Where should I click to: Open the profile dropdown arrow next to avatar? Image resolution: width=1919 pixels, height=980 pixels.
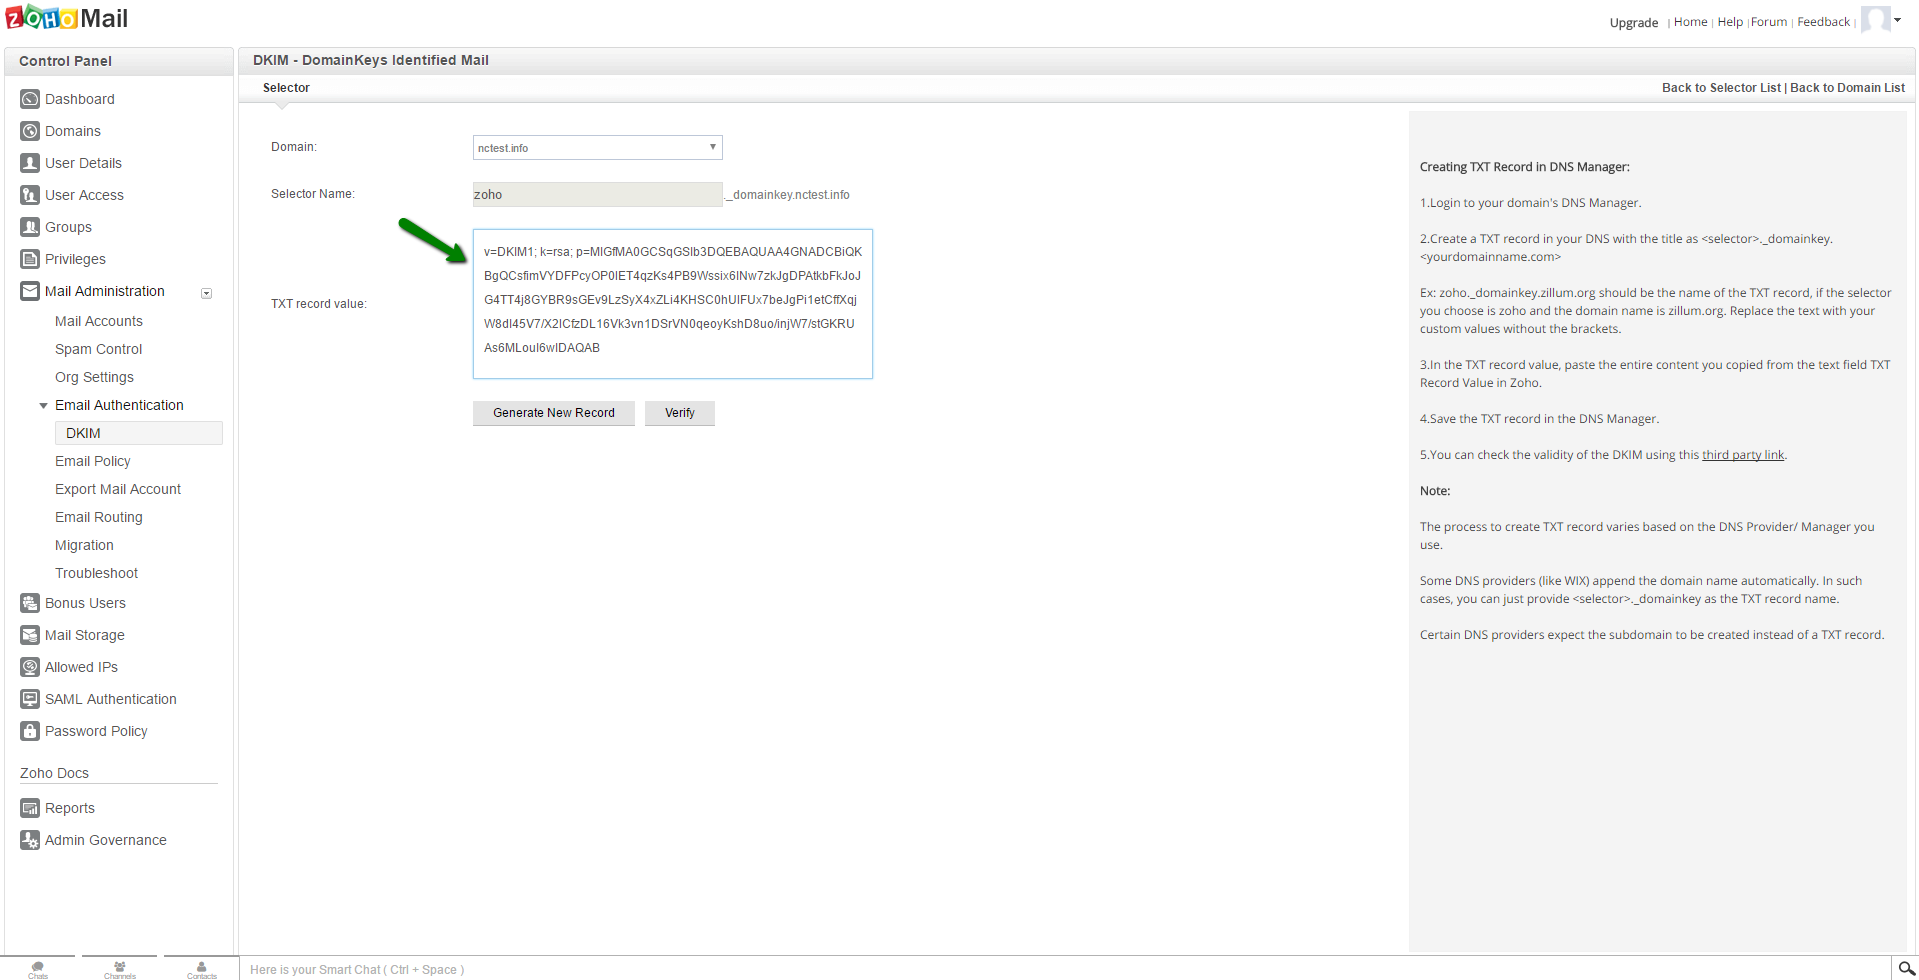pyautogui.click(x=1898, y=20)
